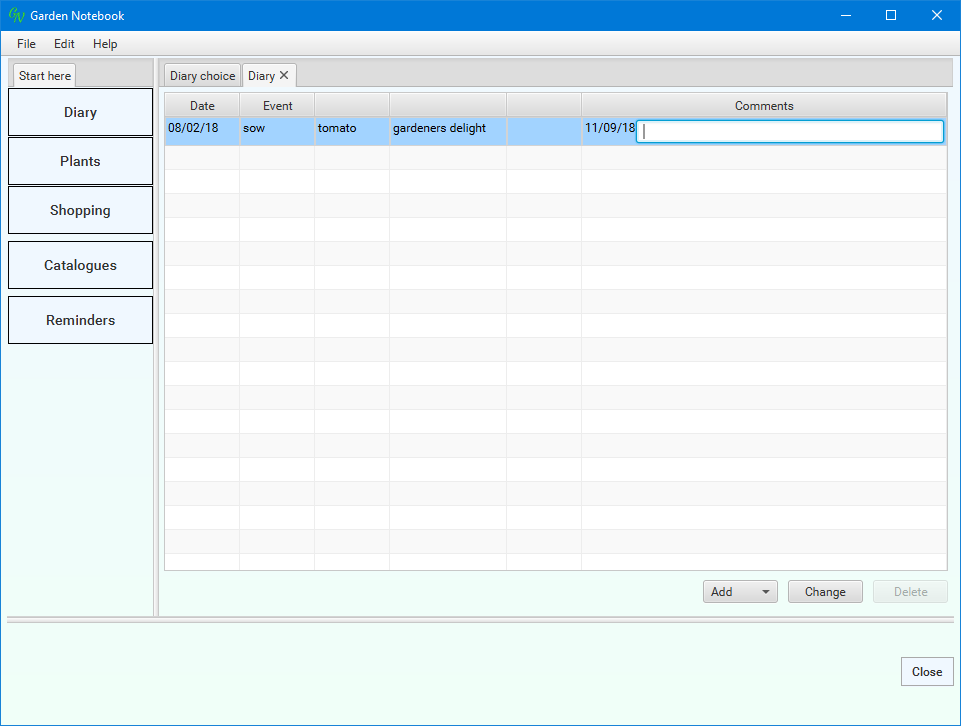
Task: Switch to the Diary choice tab
Action: (202, 76)
